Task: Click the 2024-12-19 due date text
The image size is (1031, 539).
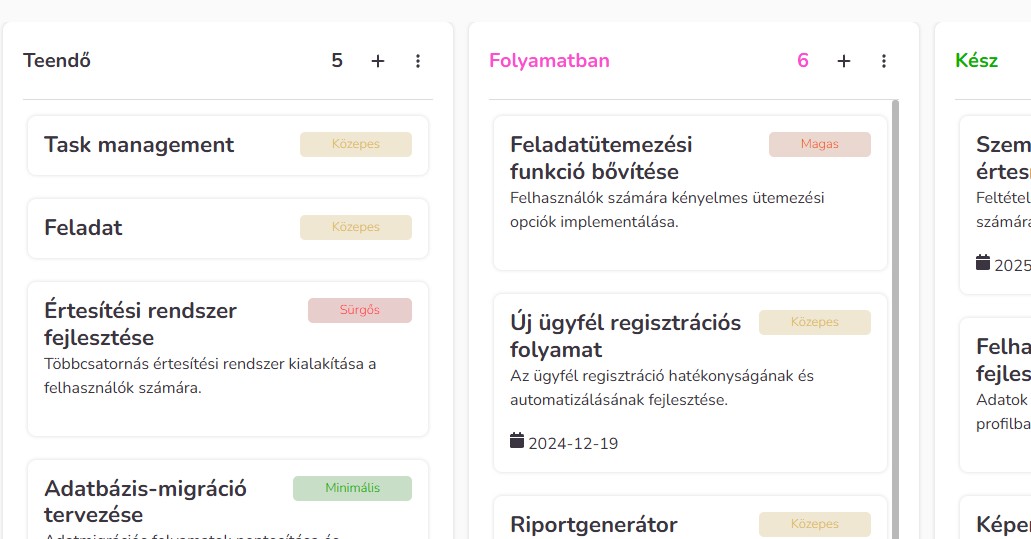Action: coord(573,443)
